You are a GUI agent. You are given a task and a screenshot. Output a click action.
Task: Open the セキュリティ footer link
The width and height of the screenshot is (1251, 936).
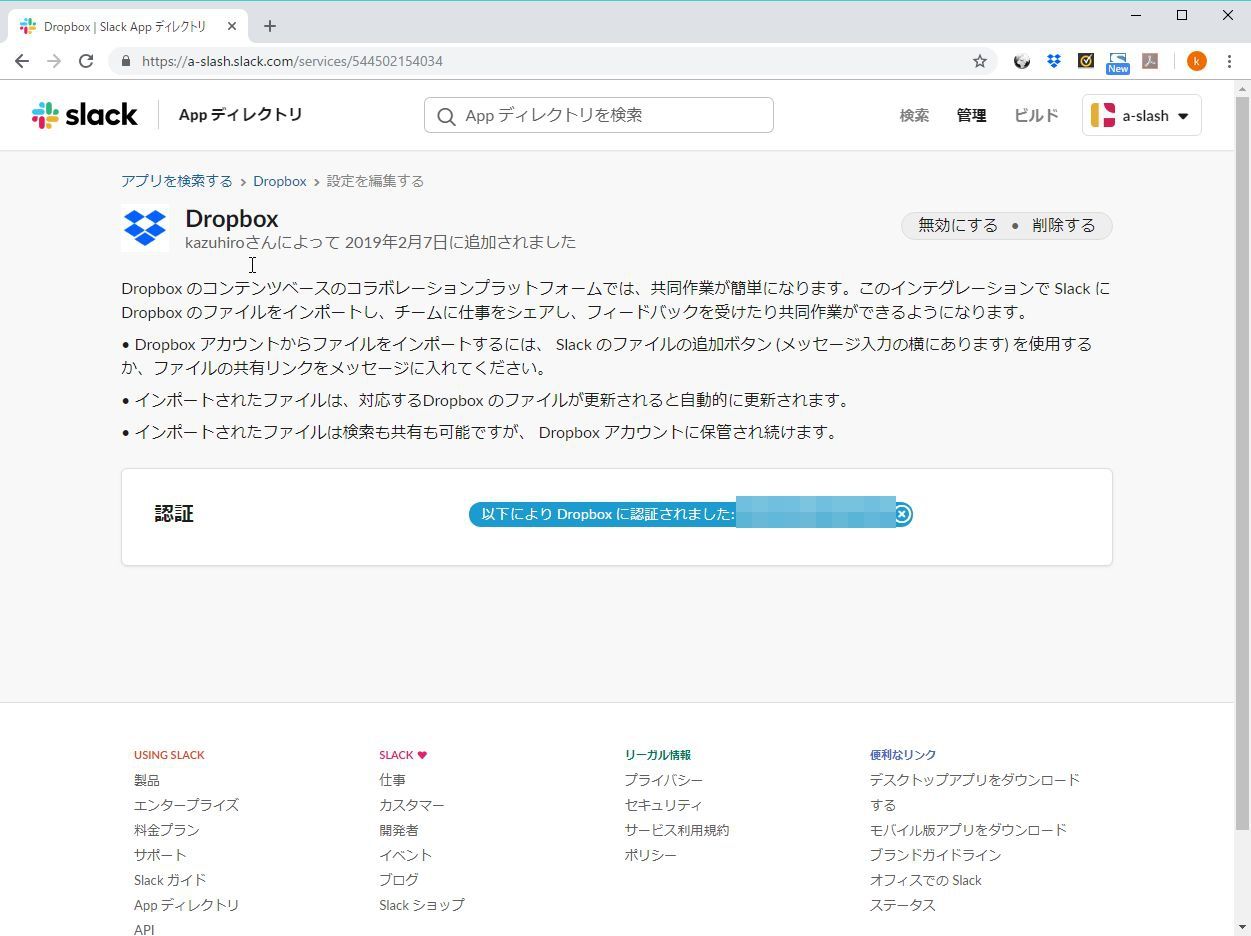(x=663, y=805)
